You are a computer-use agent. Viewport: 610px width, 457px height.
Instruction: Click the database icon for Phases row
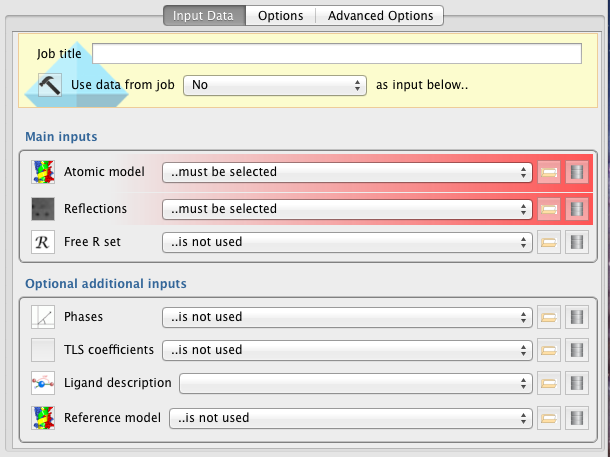576,317
